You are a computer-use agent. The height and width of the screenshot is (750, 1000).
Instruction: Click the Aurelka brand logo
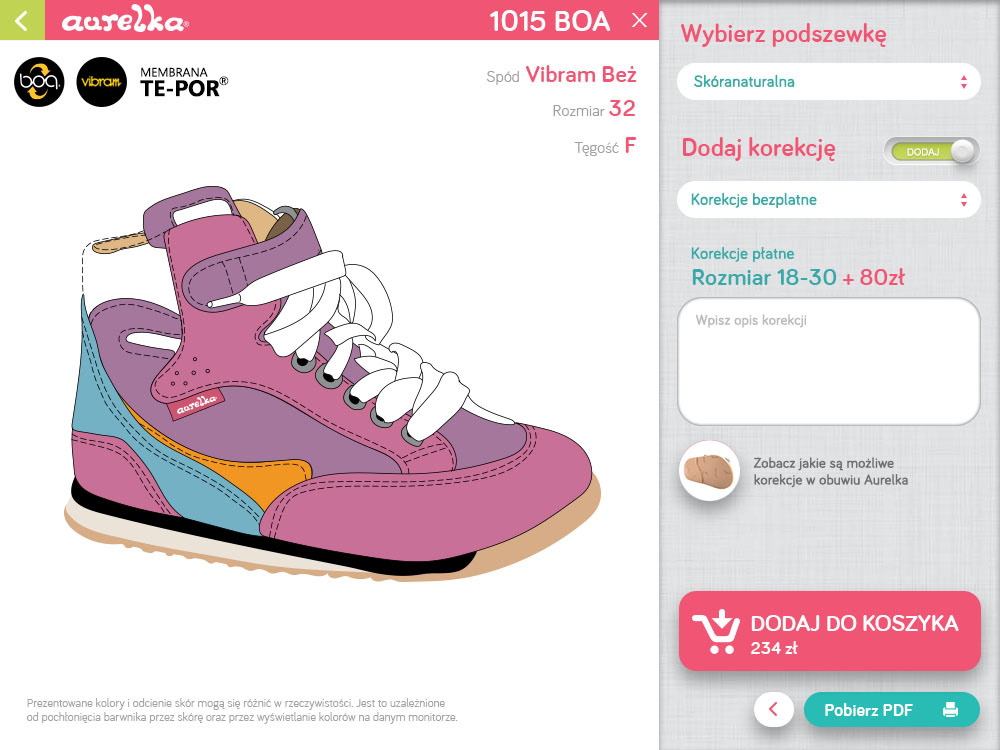pos(125,19)
